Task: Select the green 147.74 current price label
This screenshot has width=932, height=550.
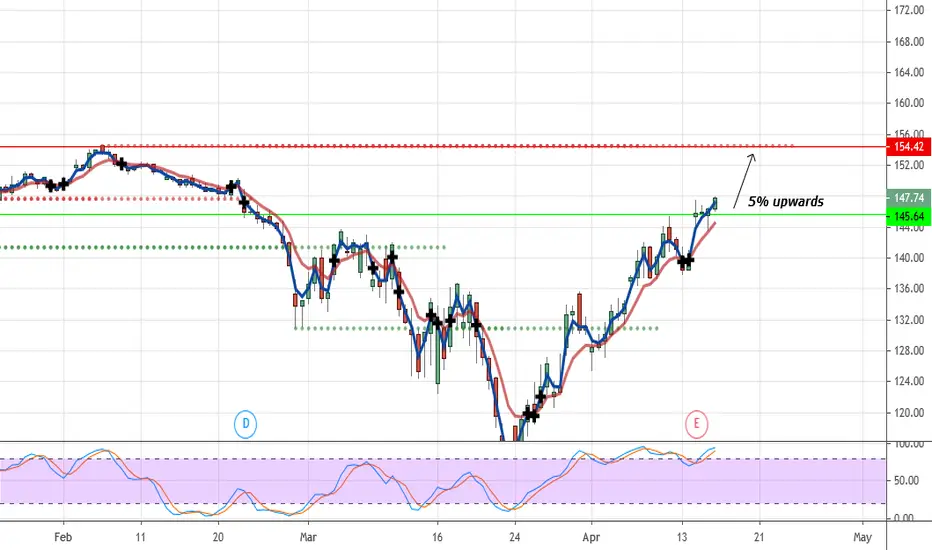Action: (908, 197)
